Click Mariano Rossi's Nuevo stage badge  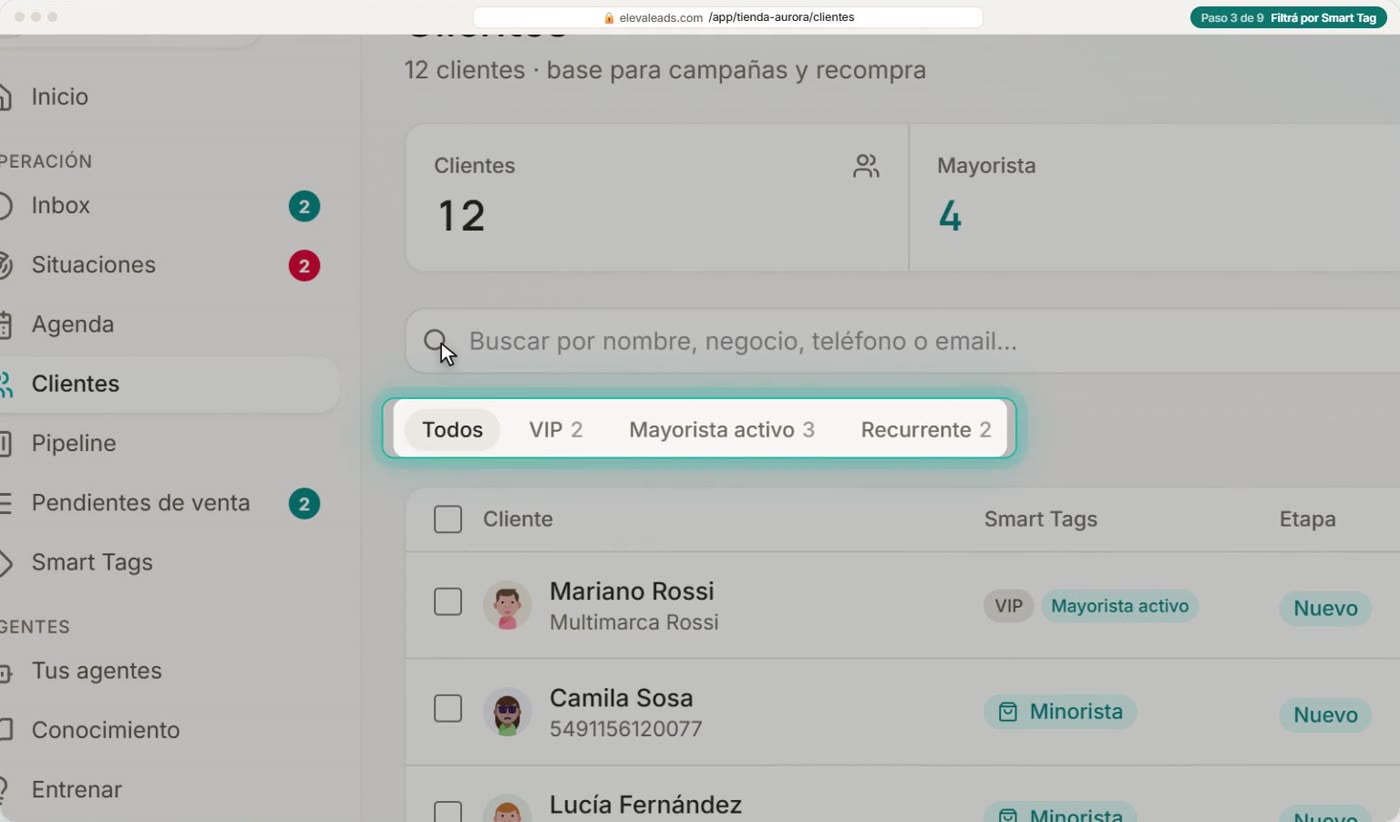(1325, 608)
